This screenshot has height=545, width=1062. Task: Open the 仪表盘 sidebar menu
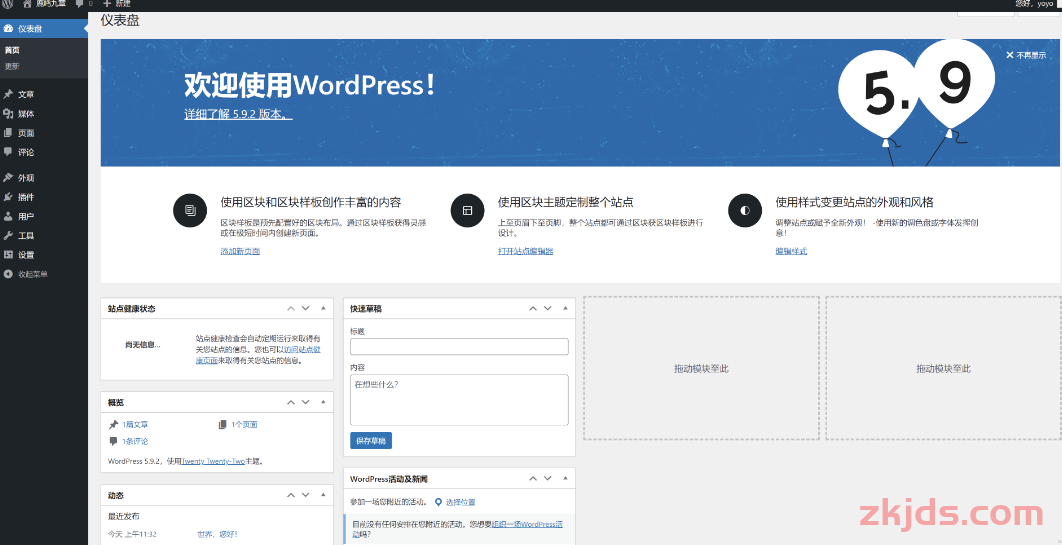coord(44,28)
